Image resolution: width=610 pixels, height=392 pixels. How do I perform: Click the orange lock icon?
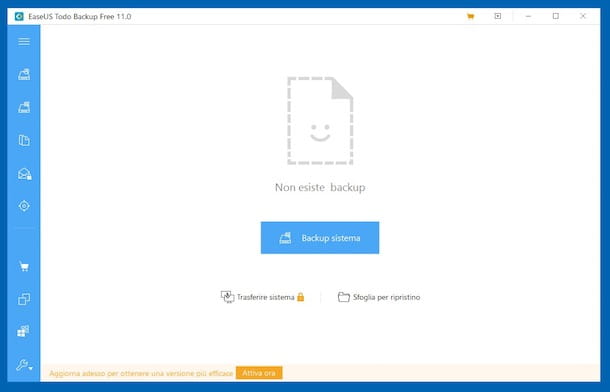point(300,297)
